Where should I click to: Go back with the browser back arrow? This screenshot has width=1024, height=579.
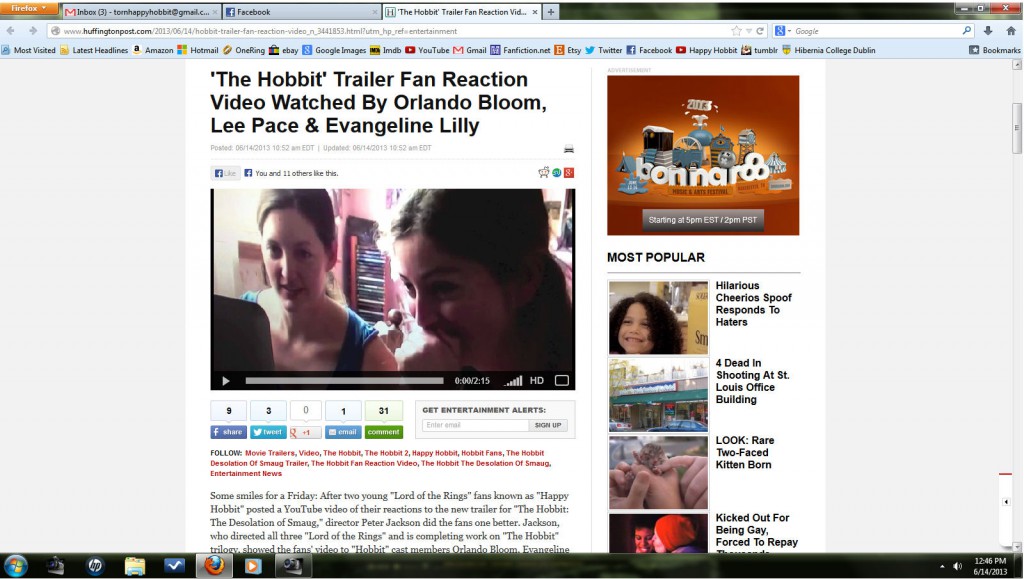click(x=10, y=31)
